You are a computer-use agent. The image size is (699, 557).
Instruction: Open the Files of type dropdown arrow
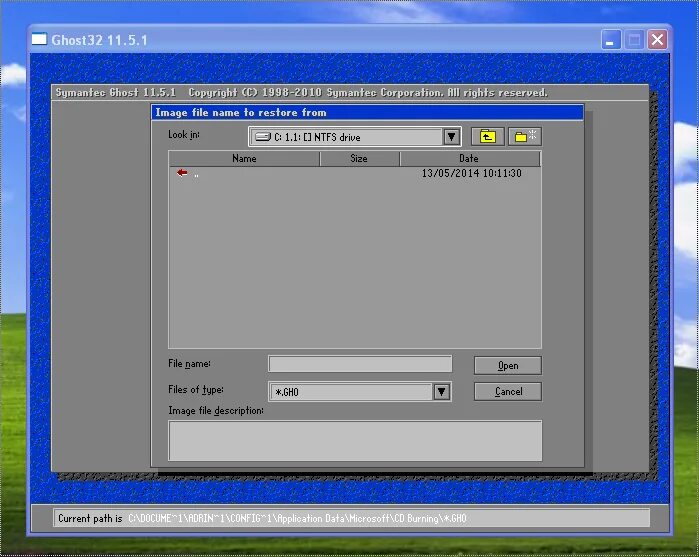pyautogui.click(x=441, y=392)
